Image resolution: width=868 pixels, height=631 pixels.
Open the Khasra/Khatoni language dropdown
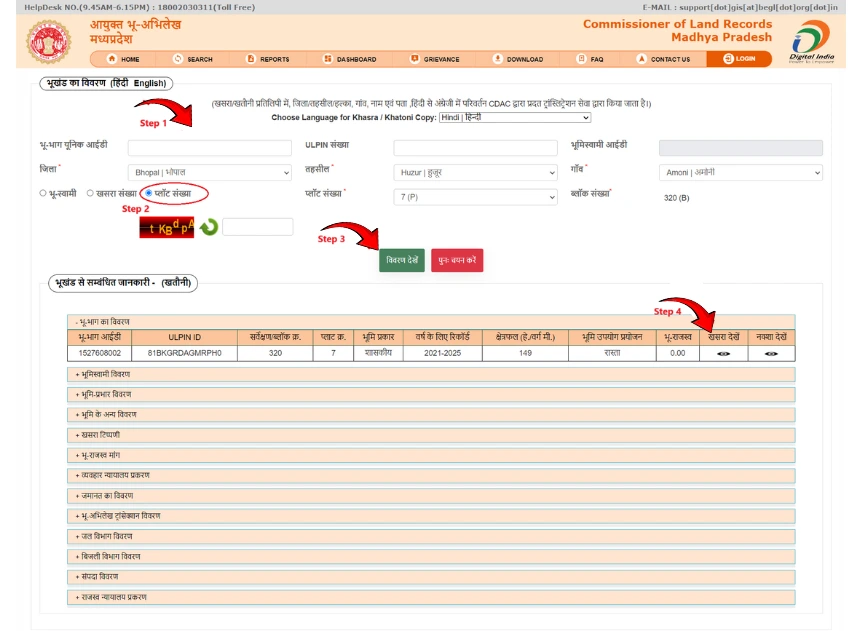pos(515,117)
